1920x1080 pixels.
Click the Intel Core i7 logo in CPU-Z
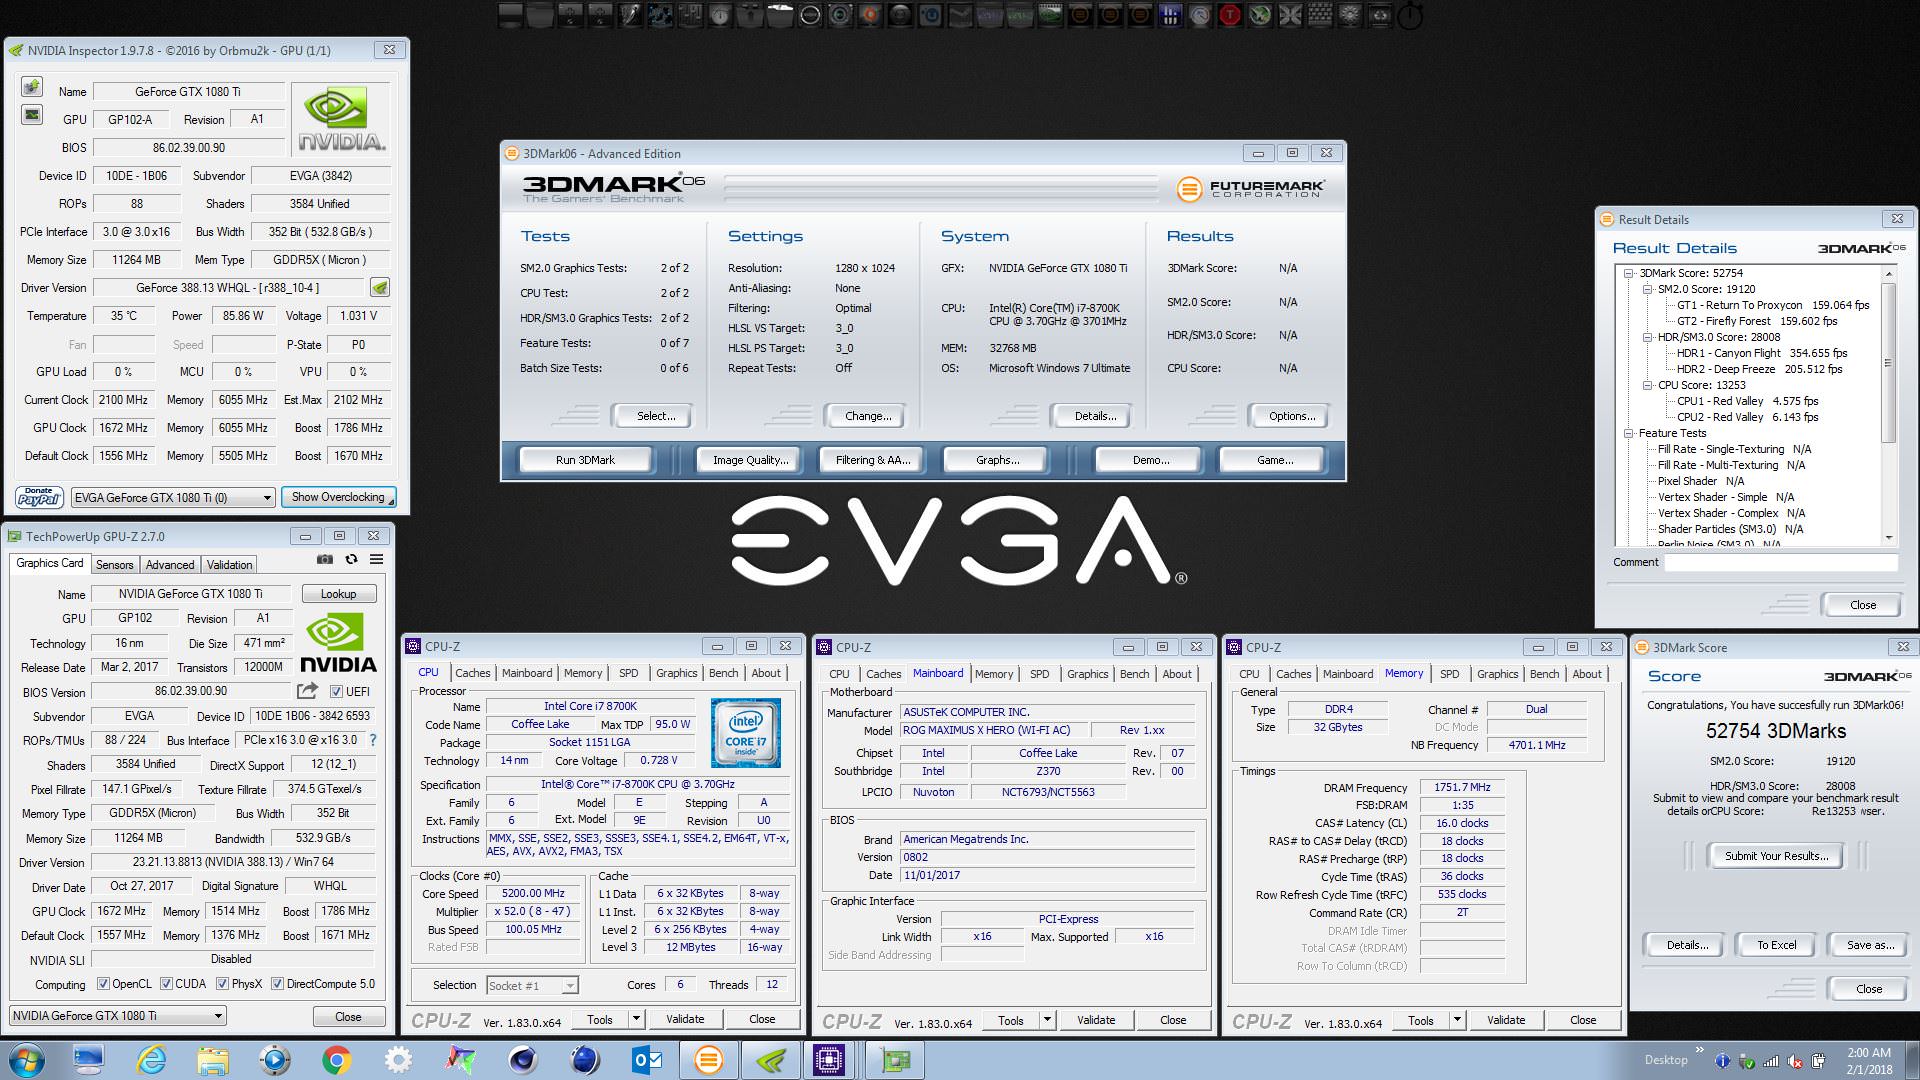[745, 734]
